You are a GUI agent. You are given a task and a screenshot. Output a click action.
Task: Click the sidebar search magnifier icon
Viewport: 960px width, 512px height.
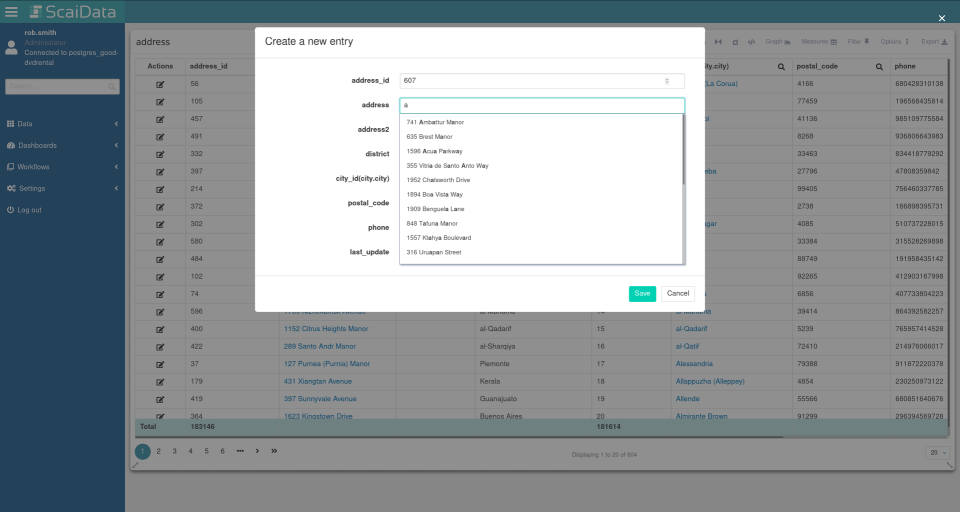click(112, 86)
